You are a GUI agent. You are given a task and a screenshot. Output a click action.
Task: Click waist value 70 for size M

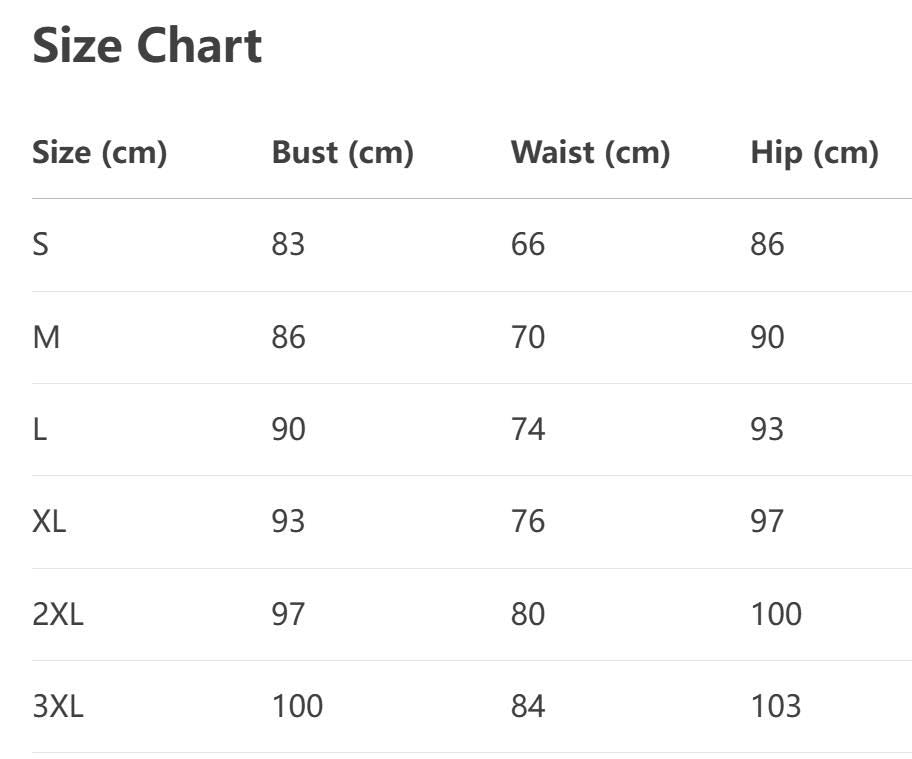point(528,337)
